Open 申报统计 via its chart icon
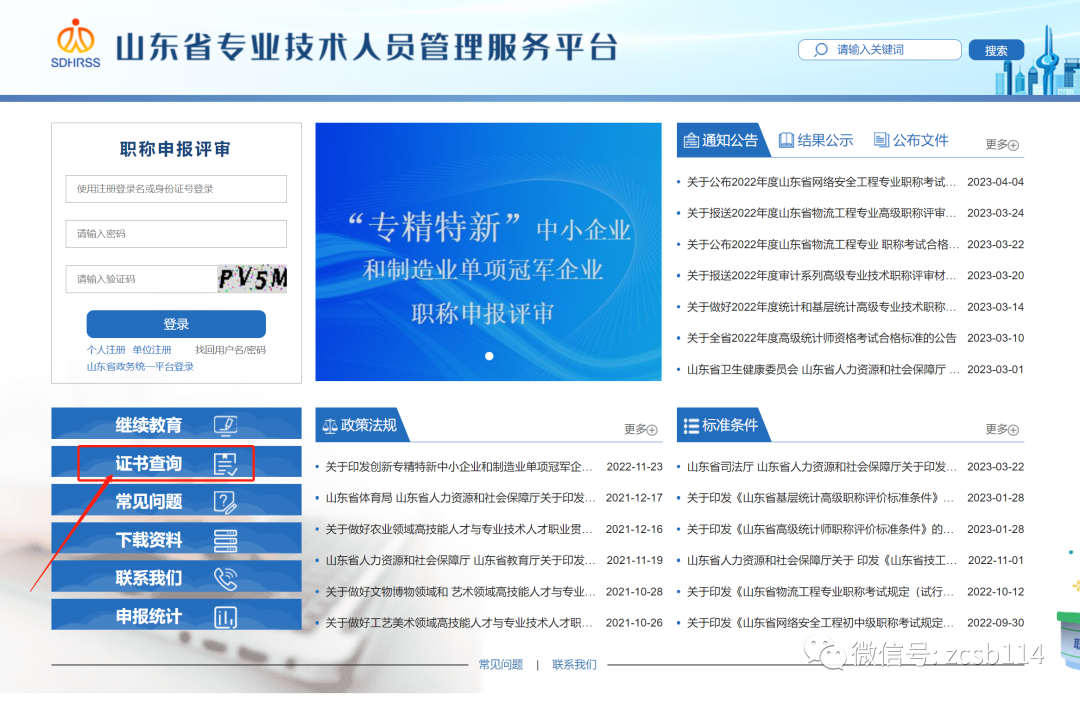1080x702 pixels. point(226,617)
